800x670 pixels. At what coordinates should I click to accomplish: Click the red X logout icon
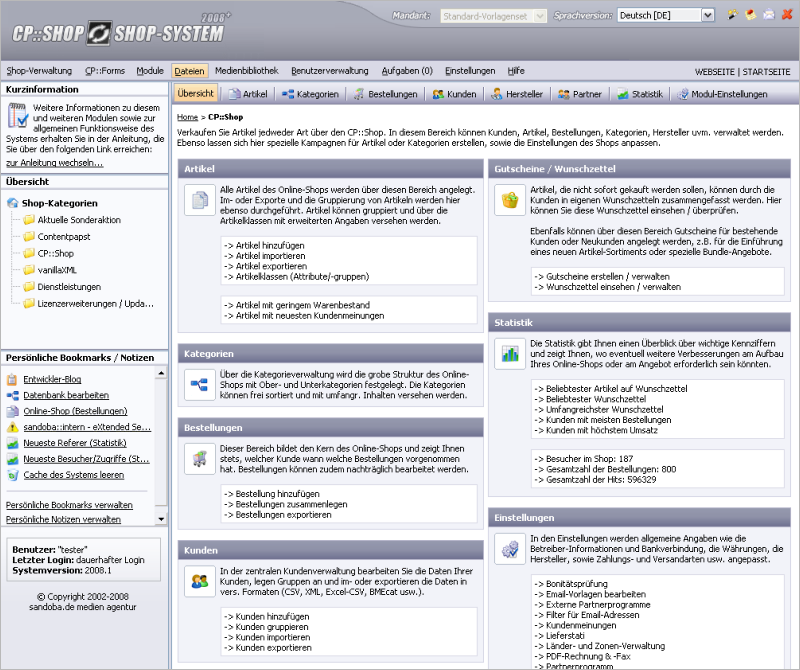click(787, 15)
